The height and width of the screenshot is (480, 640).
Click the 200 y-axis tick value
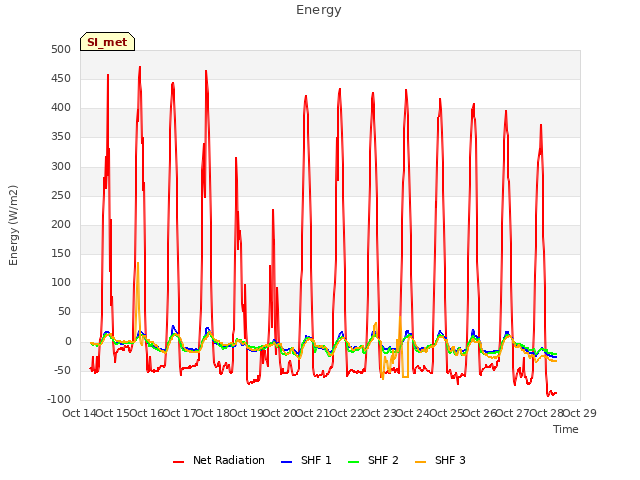[x=61, y=224]
